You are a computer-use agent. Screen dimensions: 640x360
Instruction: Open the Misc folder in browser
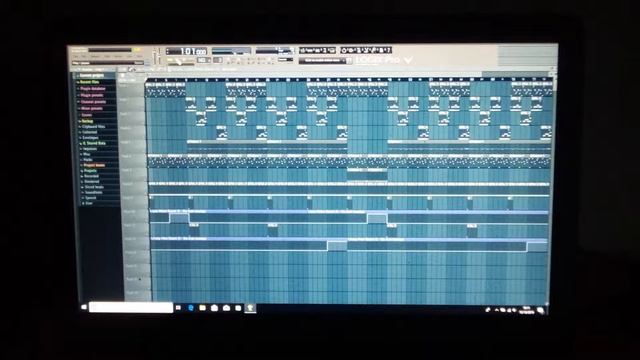87,154
